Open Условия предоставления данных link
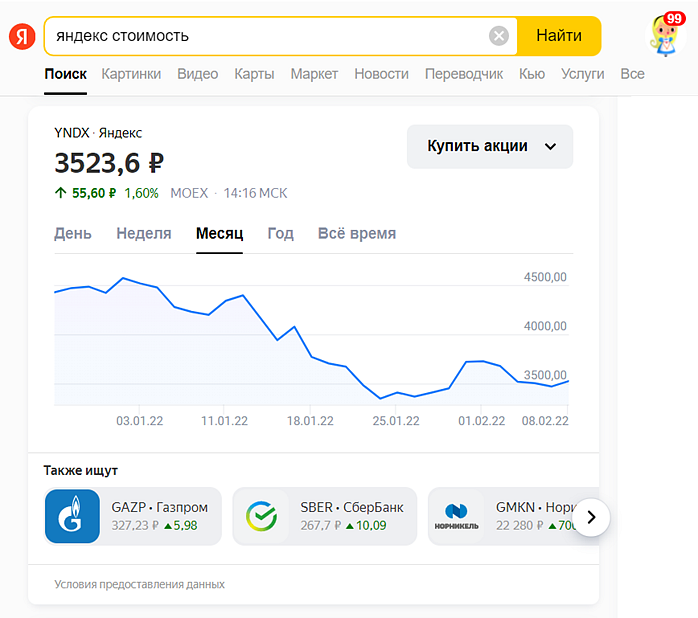Image resolution: width=698 pixels, height=618 pixels. [x=140, y=584]
